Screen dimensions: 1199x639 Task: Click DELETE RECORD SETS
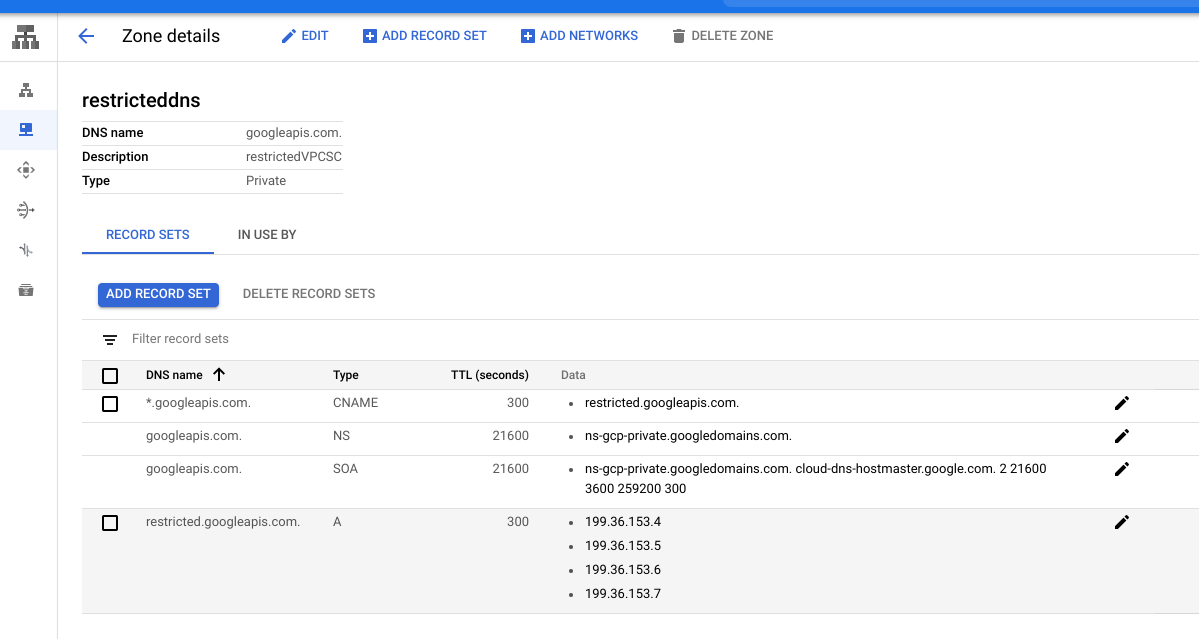[308, 293]
